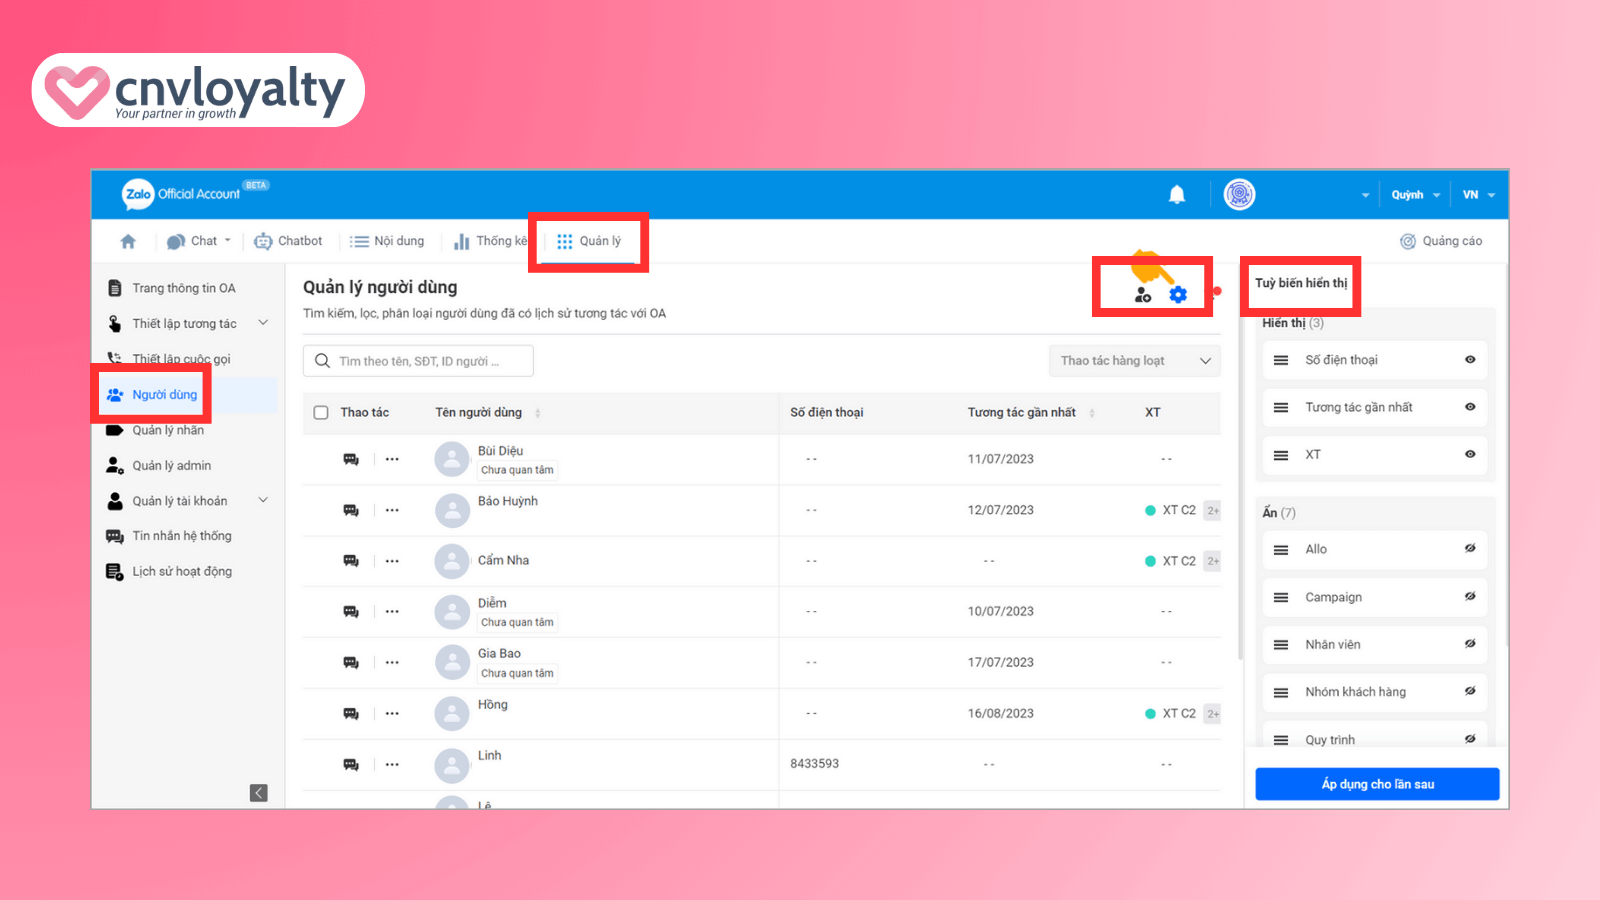Viewport: 1600px width, 900px height.
Task: Click the OA profile avatar
Action: click(1239, 195)
